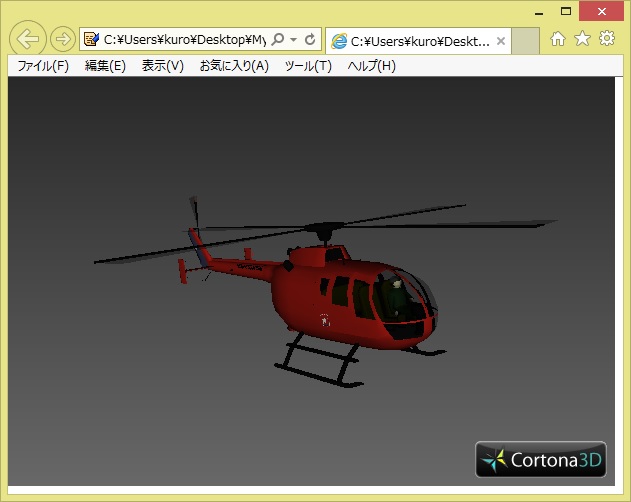Open the 編集(E) menu
Image resolution: width=631 pixels, height=502 pixels.
coord(105,66)
